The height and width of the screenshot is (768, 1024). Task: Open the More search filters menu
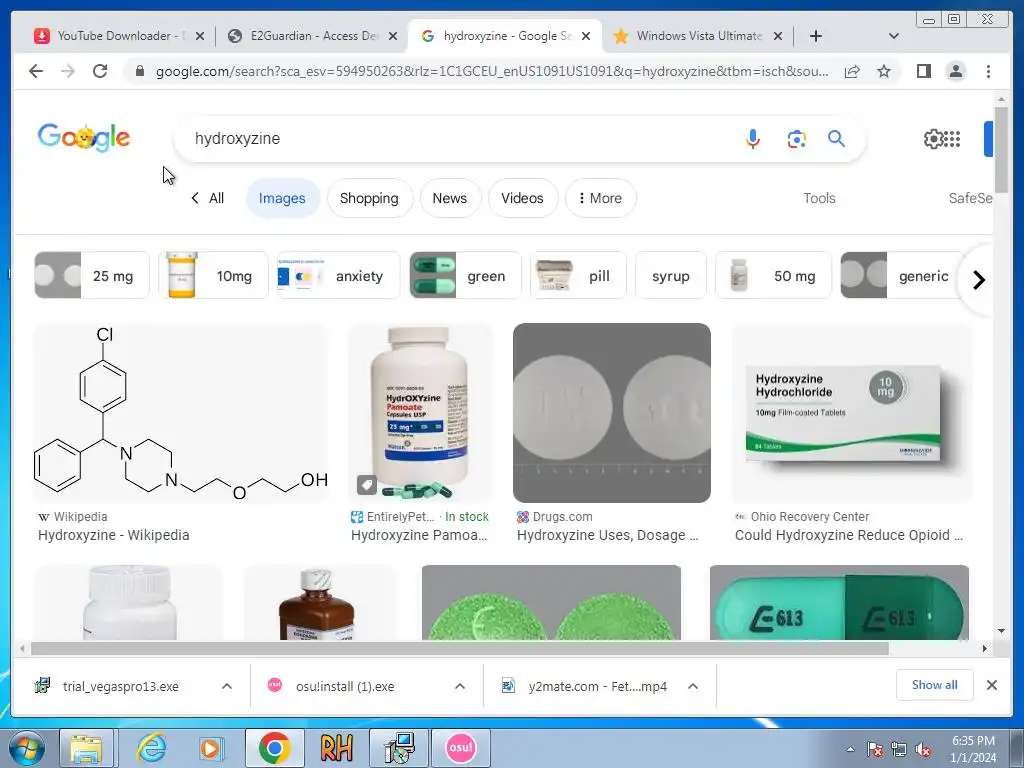pos(600,198)
